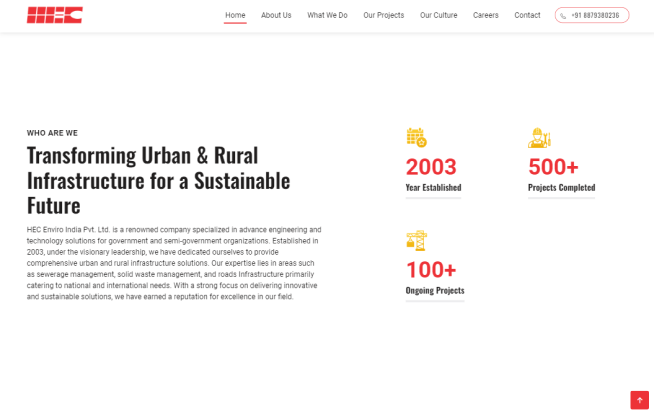Click the phone icon in the header
Image resolution: width=654 pixels, height=410 pixels.
(563, 16)
